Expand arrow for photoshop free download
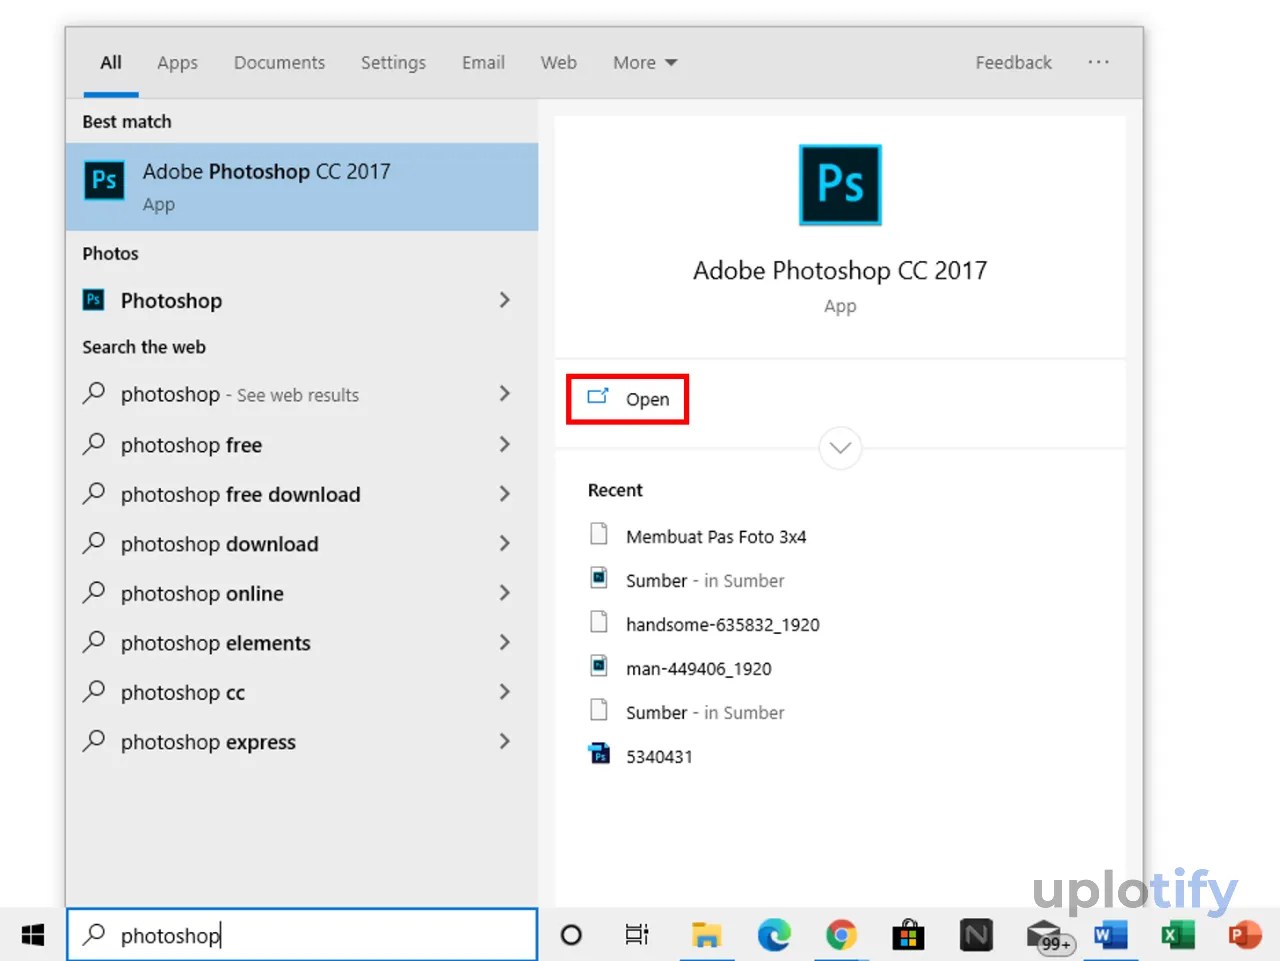Screen dimensions: 1280x961 pos(504,494)
